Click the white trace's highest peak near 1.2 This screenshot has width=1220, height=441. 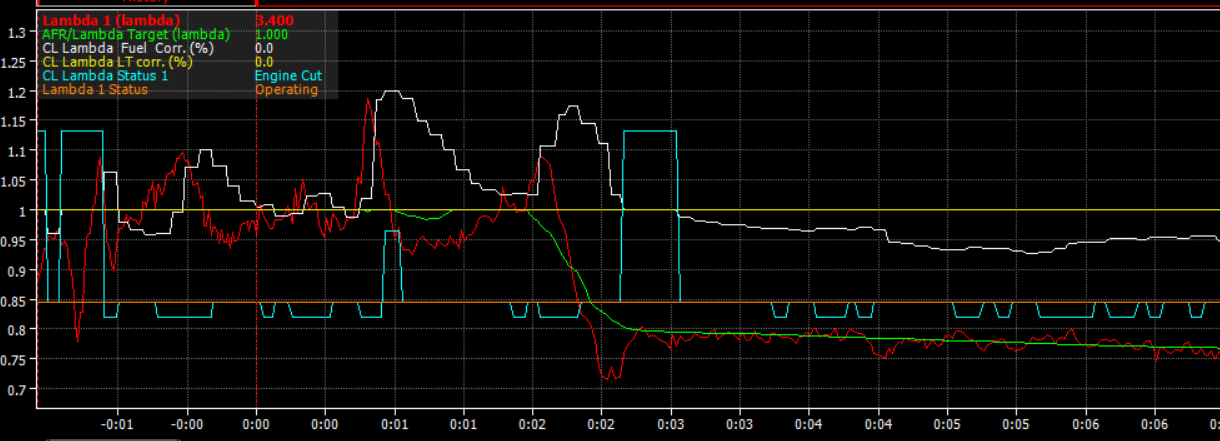pos(392,92)
